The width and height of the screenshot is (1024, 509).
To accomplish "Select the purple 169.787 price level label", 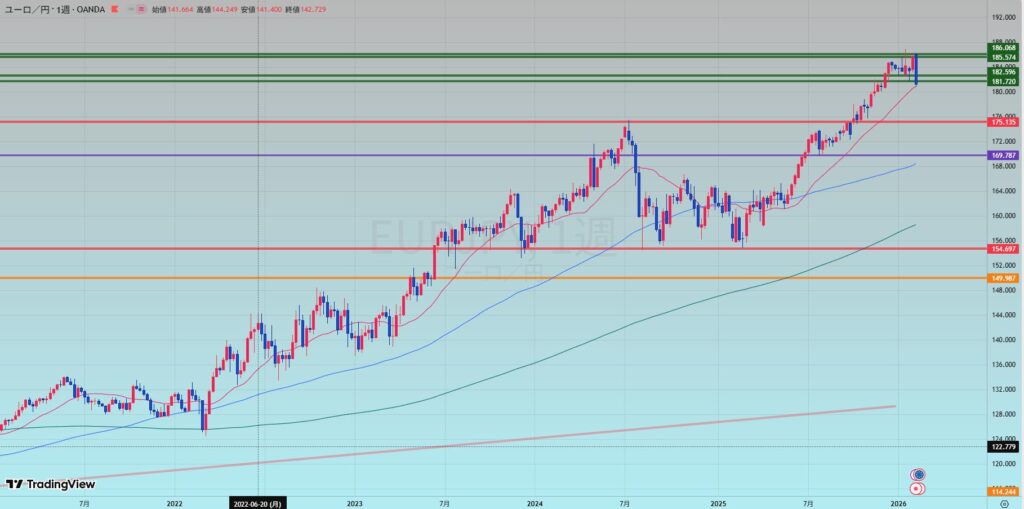I will (x=1003, y=156).
